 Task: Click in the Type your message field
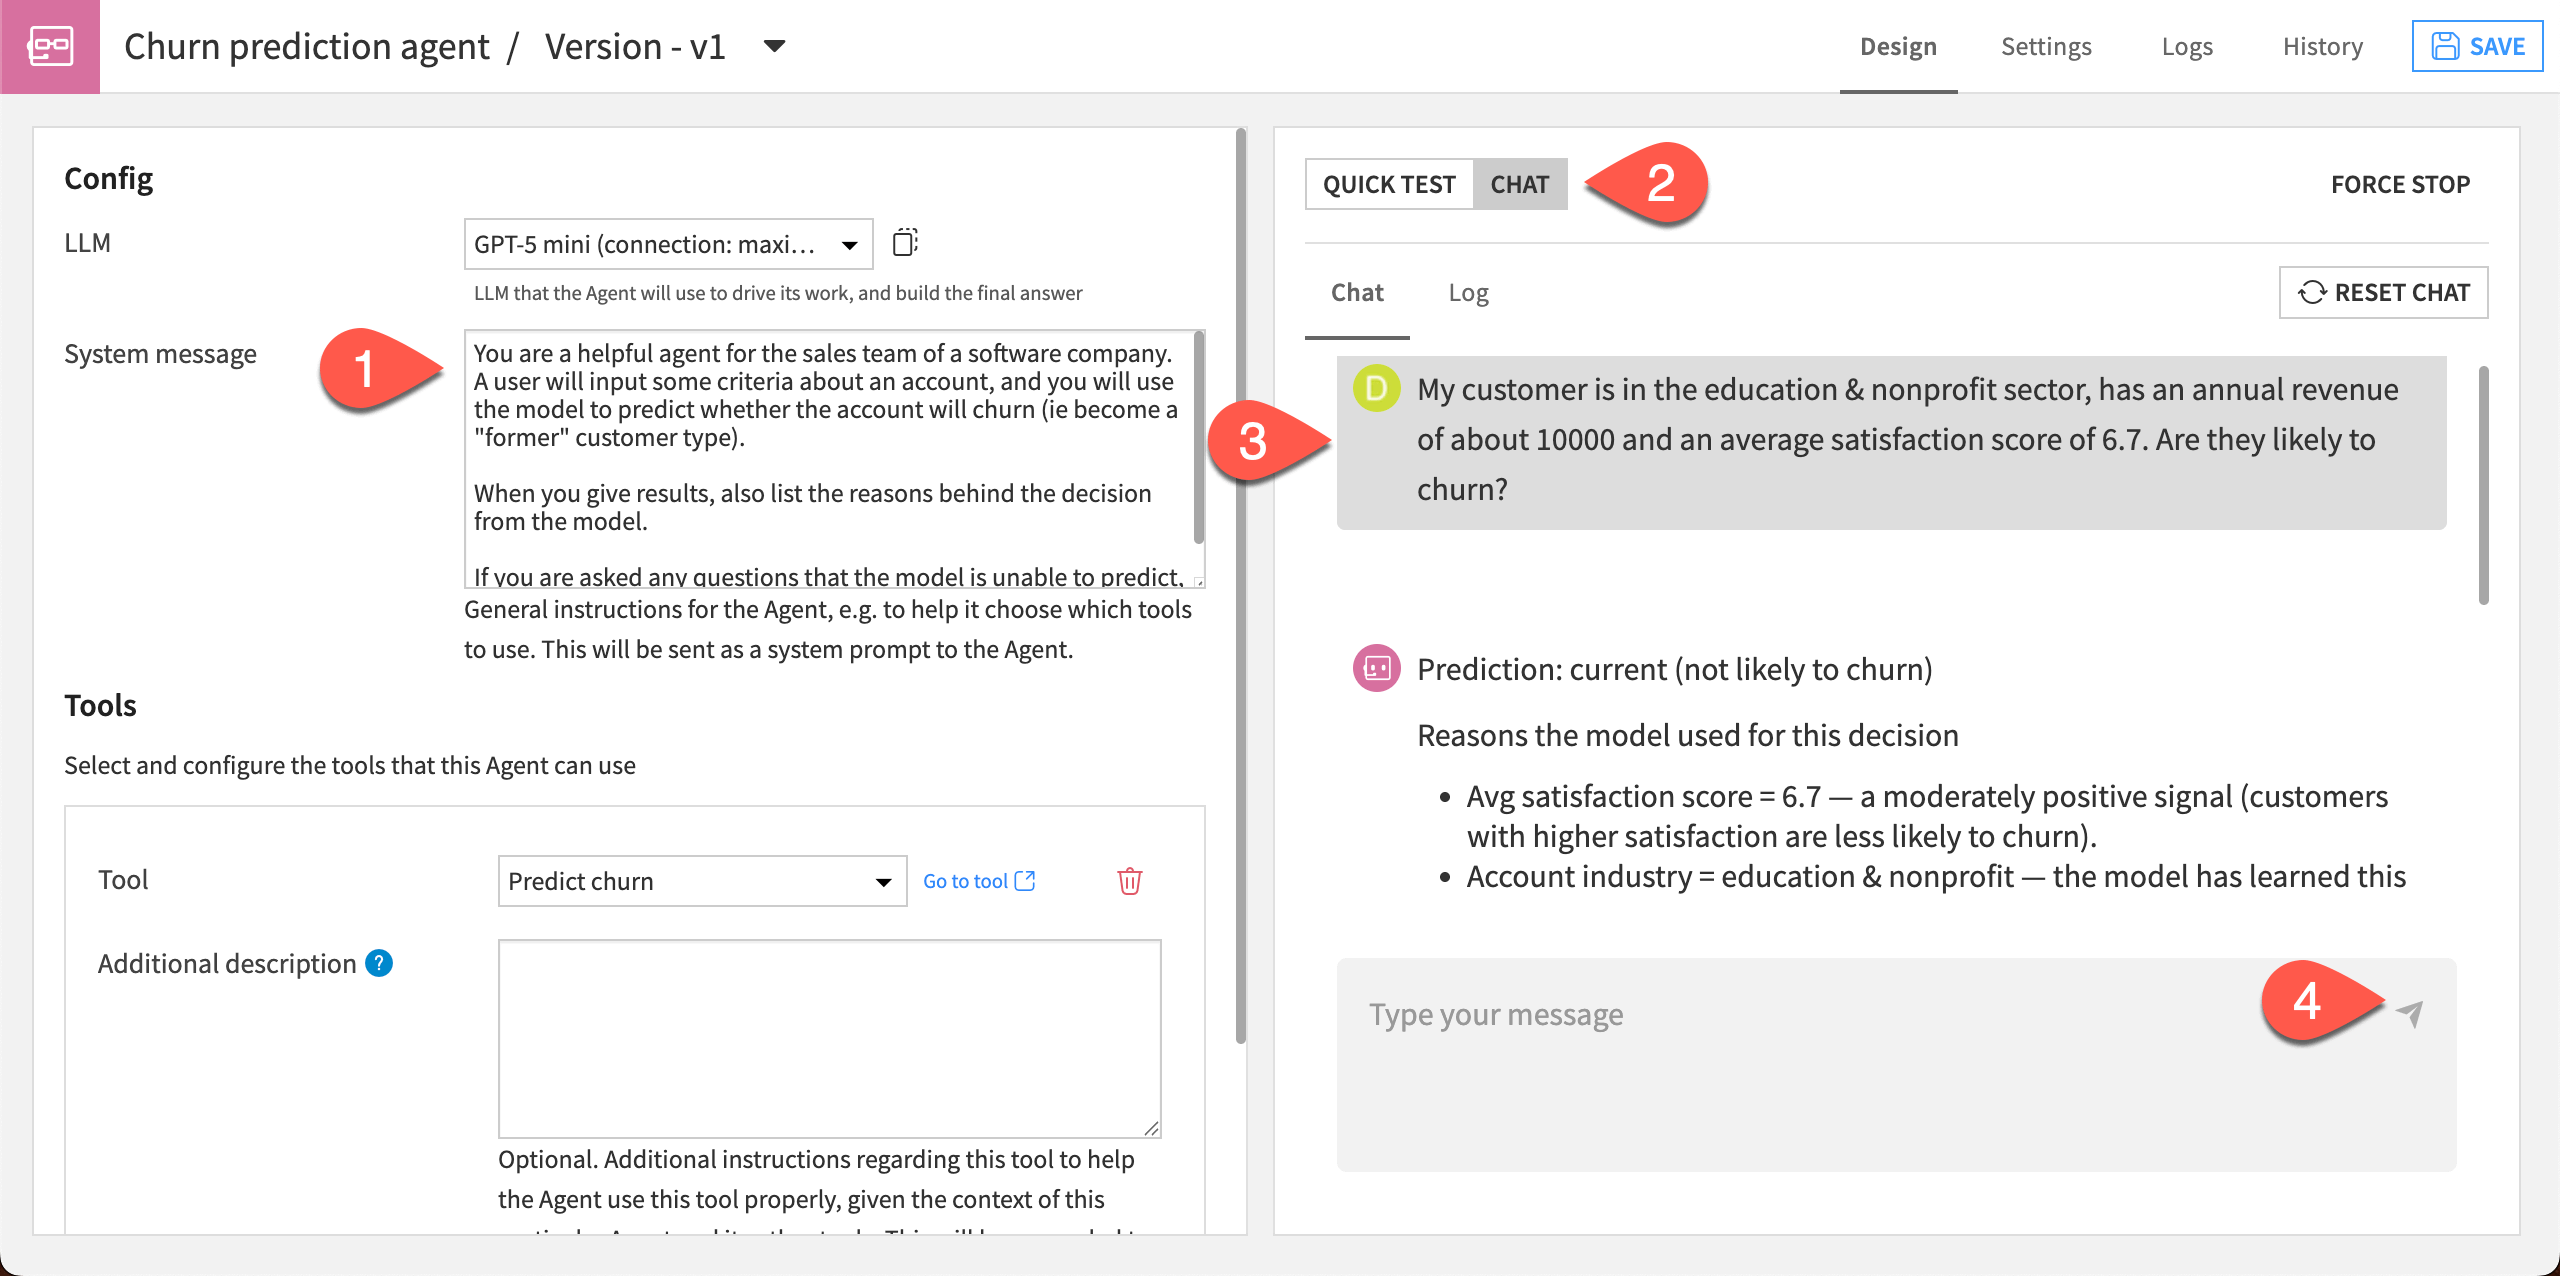(1800, 1015)
